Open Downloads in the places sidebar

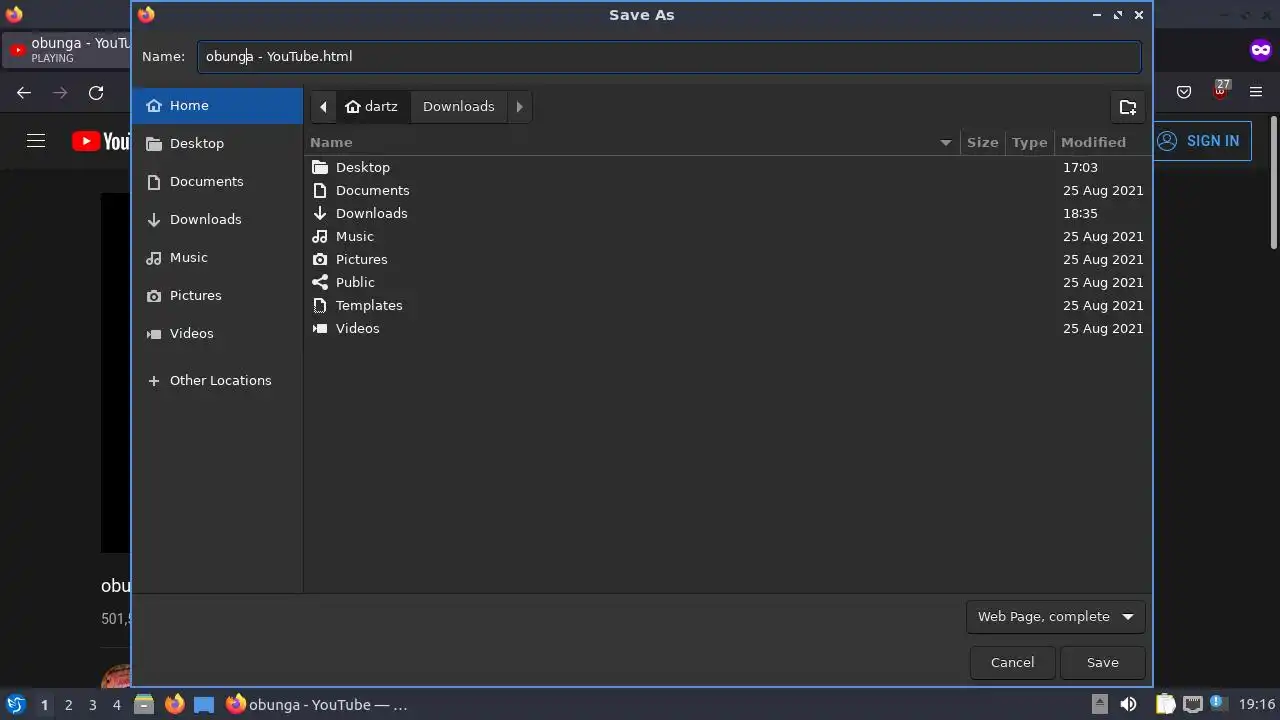(x=217, y=219)
